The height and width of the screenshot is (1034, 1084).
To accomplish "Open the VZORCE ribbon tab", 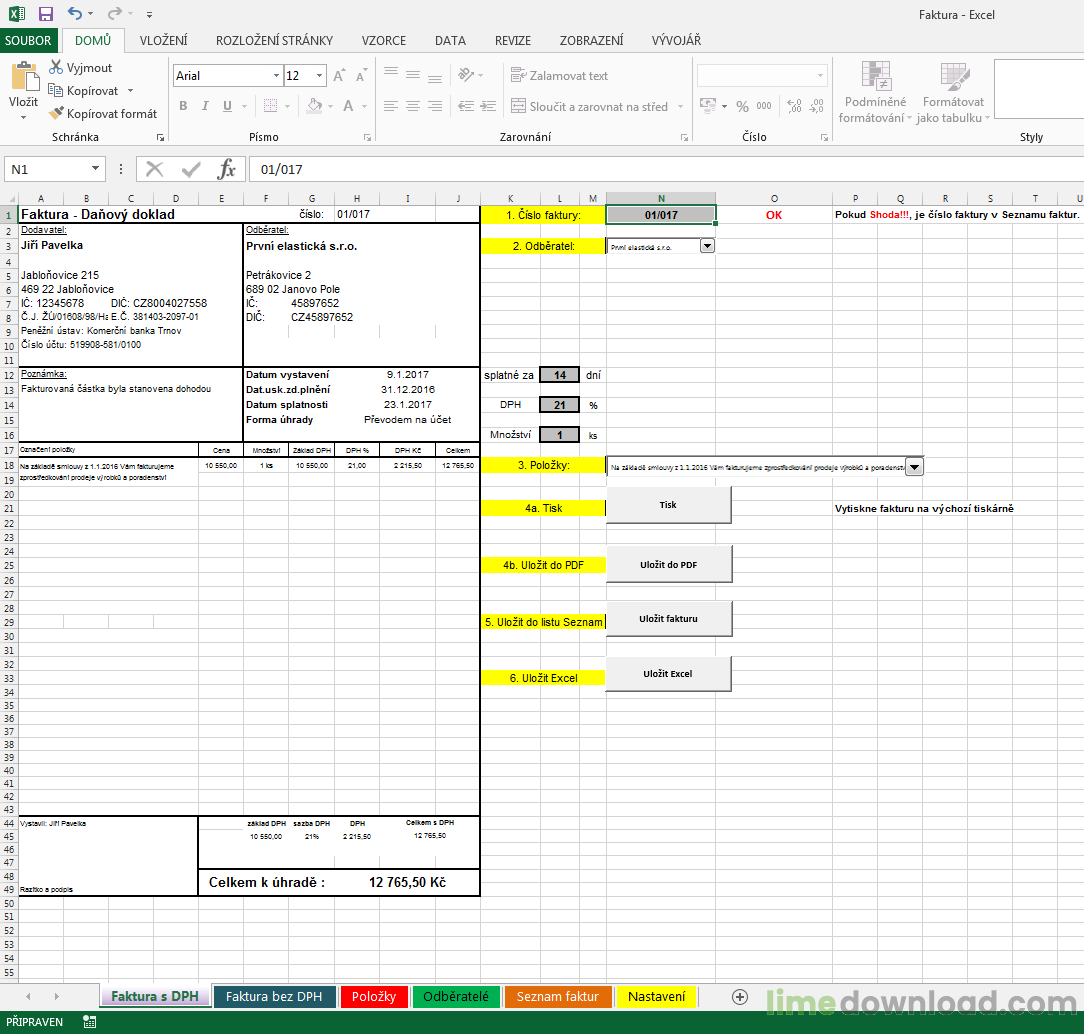I will tap(383, 41).
